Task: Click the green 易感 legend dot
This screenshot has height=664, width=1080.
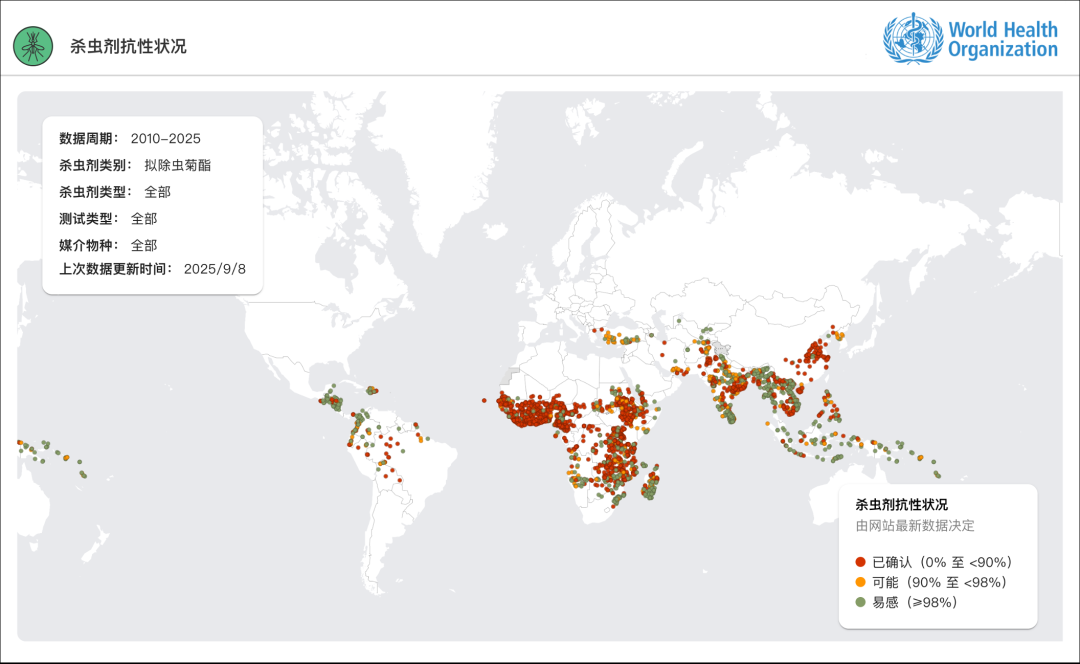Action: tap(860, 602)
